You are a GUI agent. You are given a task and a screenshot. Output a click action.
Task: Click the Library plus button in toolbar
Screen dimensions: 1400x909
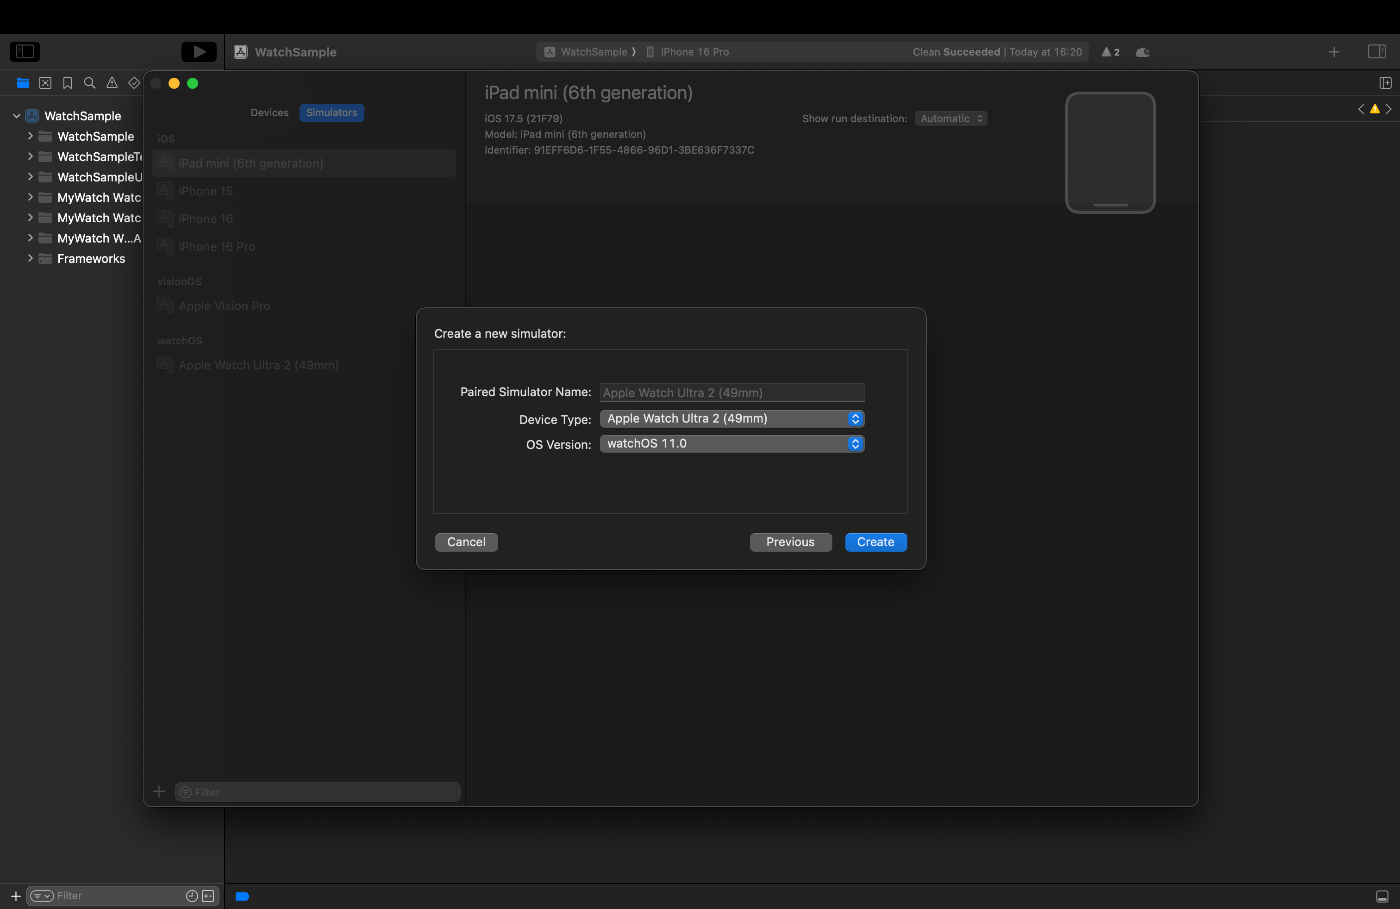coord(1334,52)
